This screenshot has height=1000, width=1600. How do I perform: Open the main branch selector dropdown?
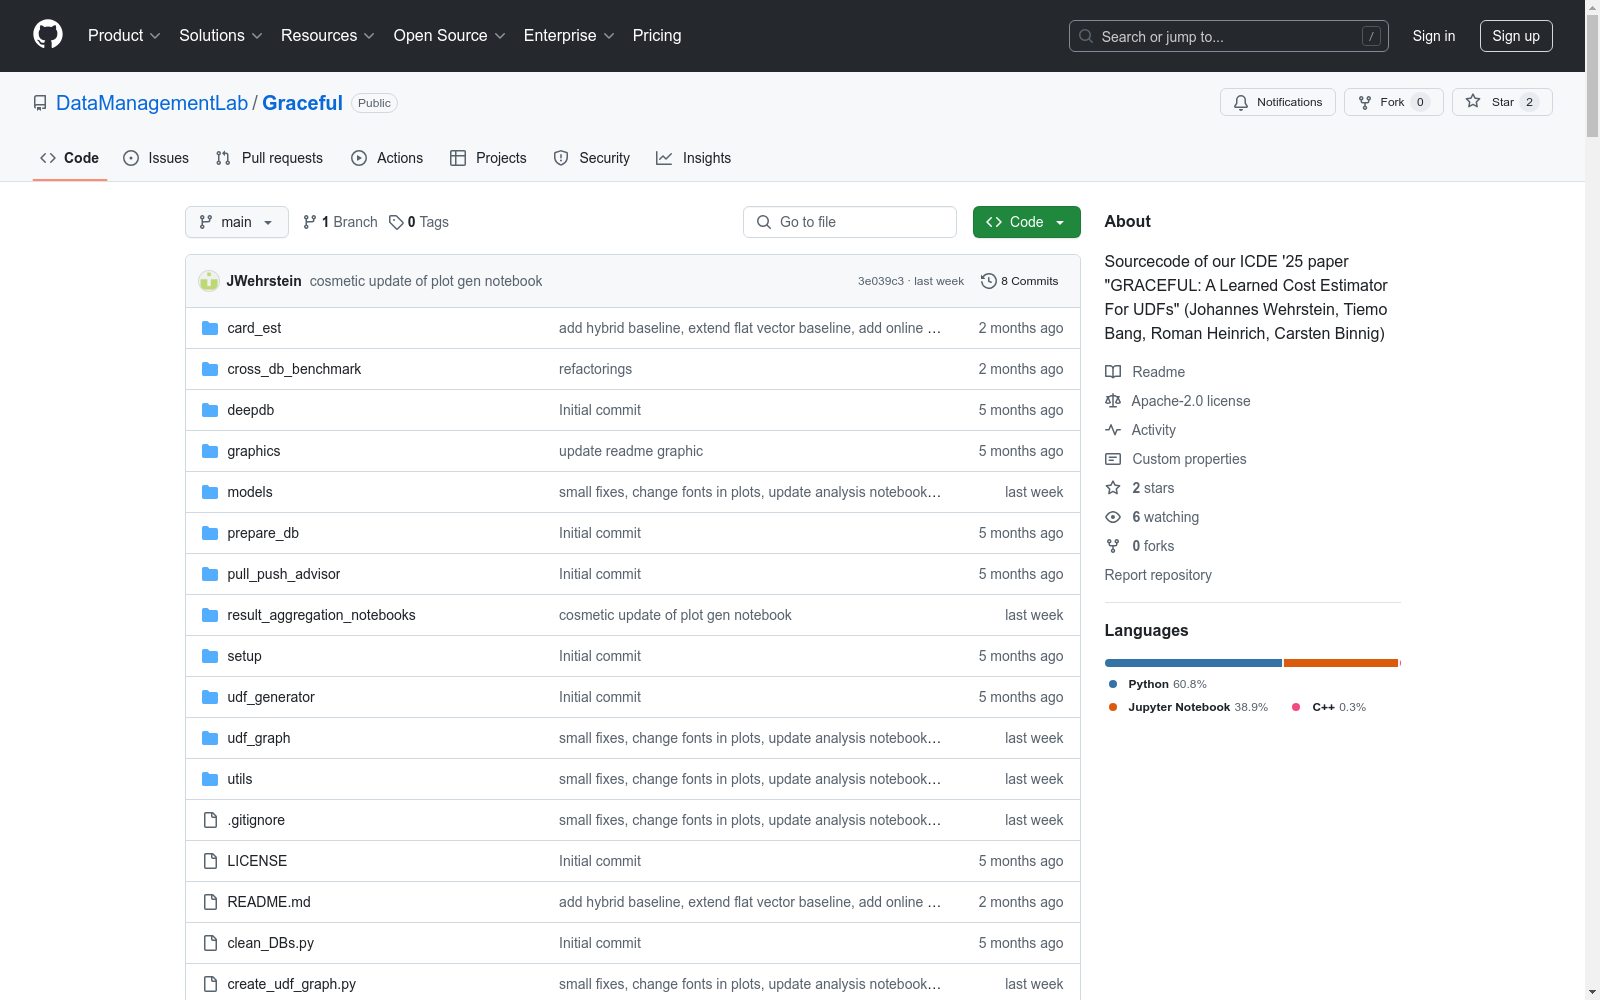pos(237,222)
